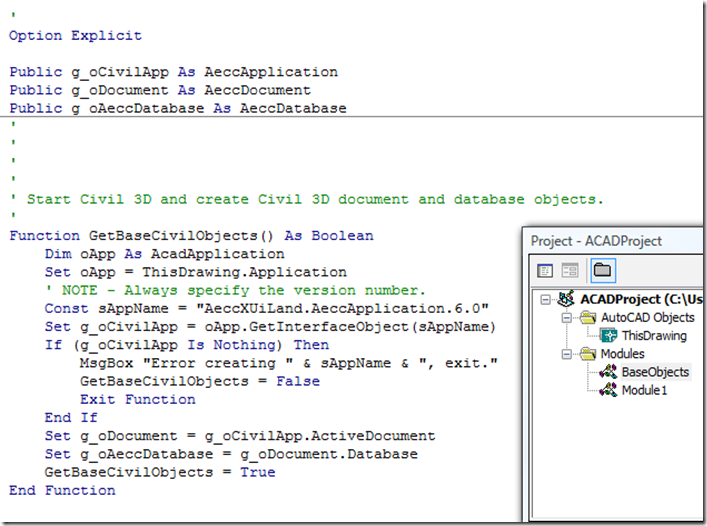Image resolution: width=707 pixels, height=526 pixels.
Task: Click the 'NOTE - Always specify' comment
Action: [235, 290]
